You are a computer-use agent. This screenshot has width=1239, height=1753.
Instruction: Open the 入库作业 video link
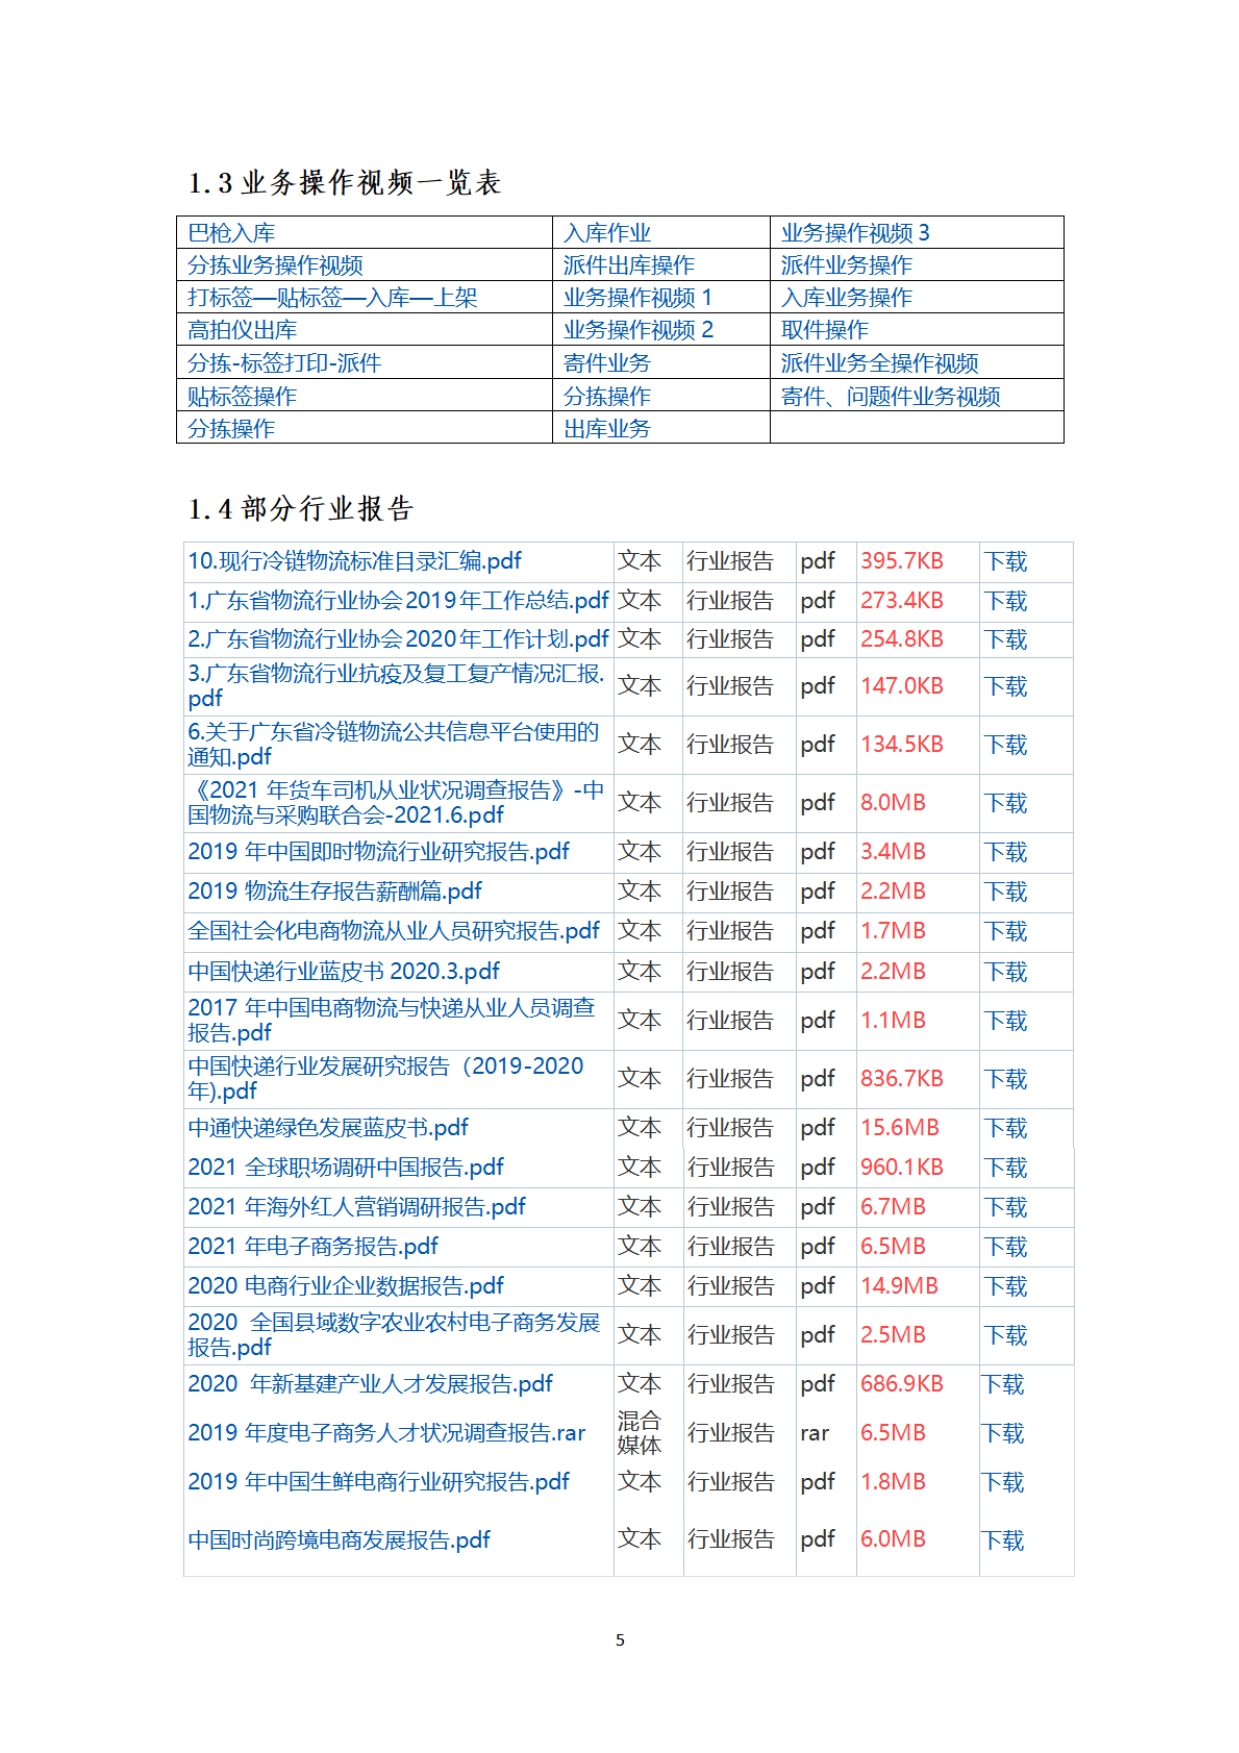[607, 233]
